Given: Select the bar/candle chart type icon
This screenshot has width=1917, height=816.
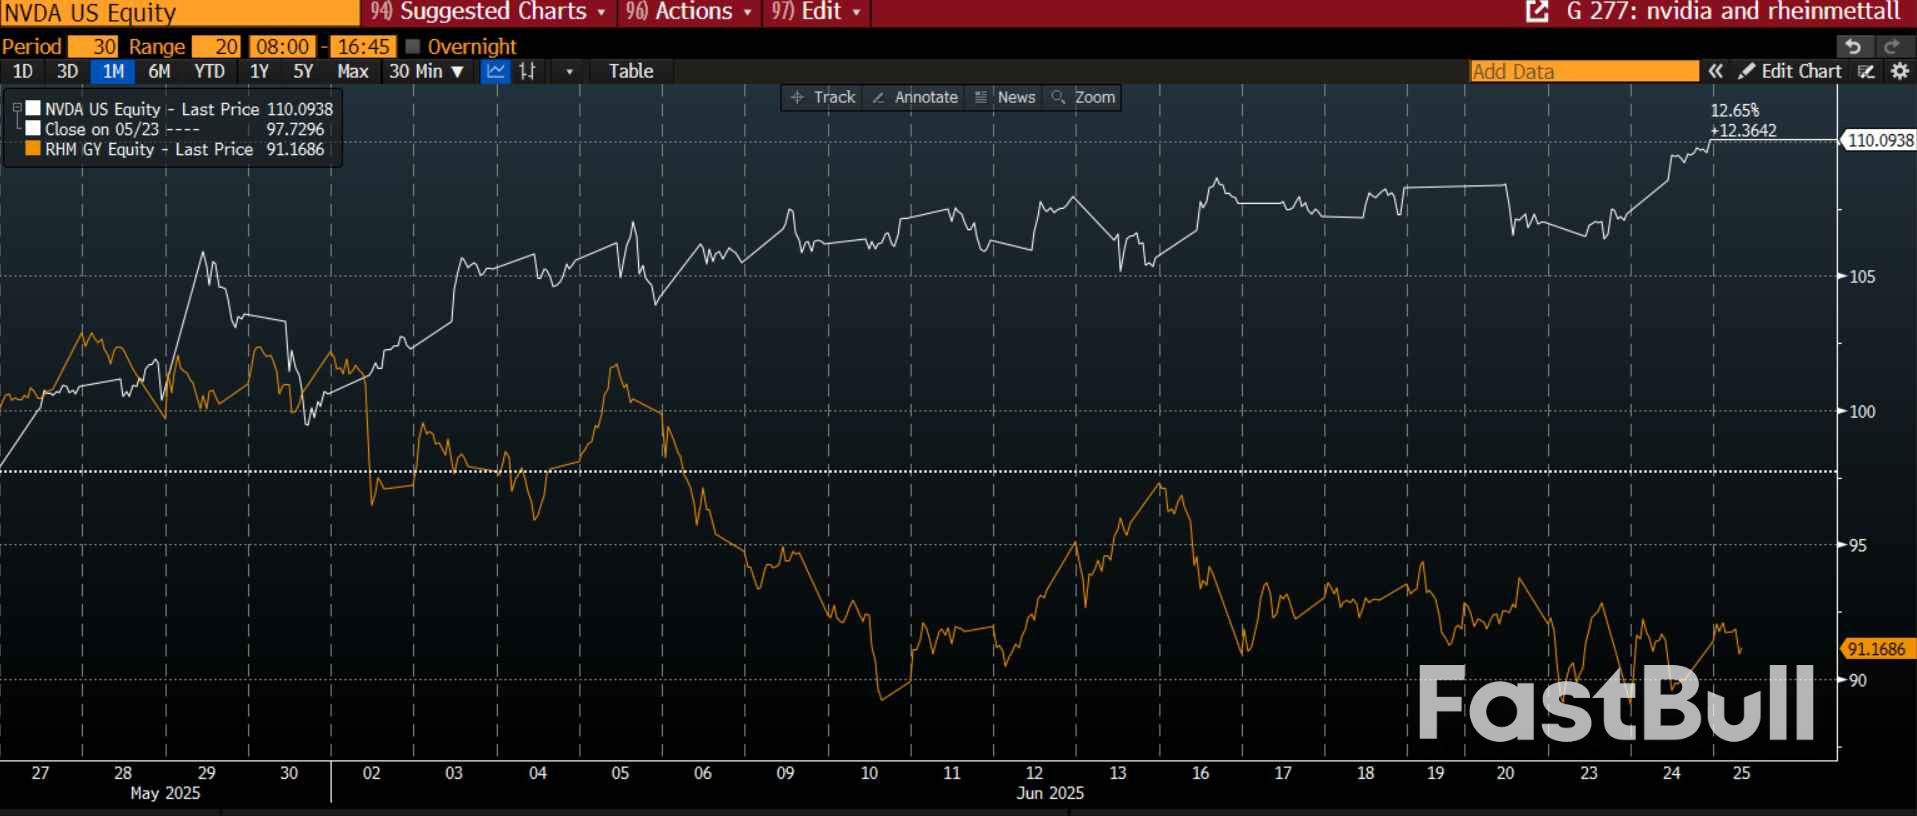Looking at the screenshot, I should [527, 71].
